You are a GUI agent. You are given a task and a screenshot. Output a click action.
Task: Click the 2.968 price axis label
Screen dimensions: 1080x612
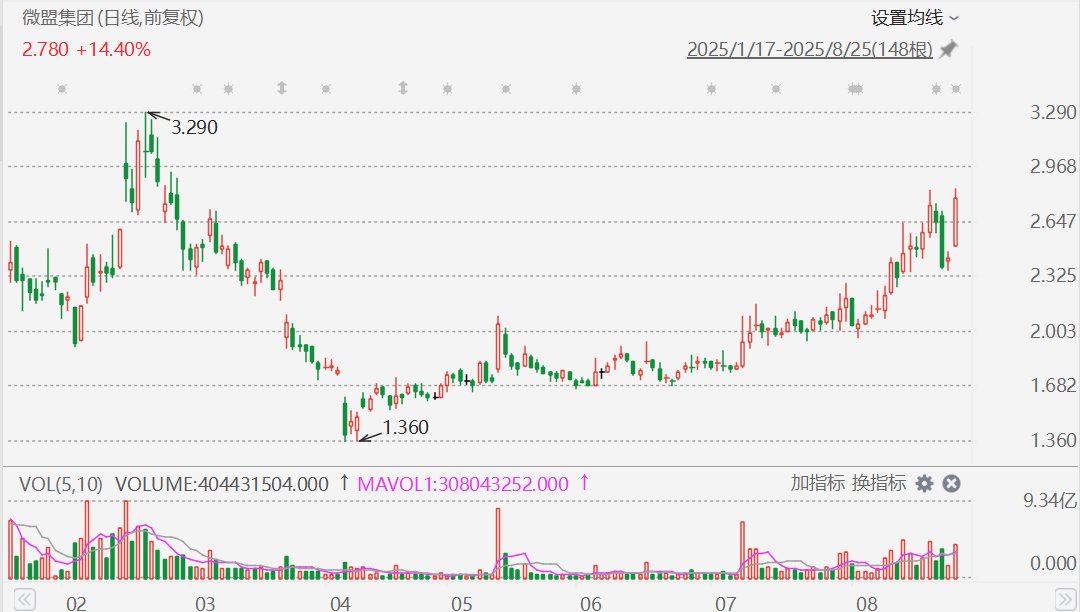(x=1053, y=166)
